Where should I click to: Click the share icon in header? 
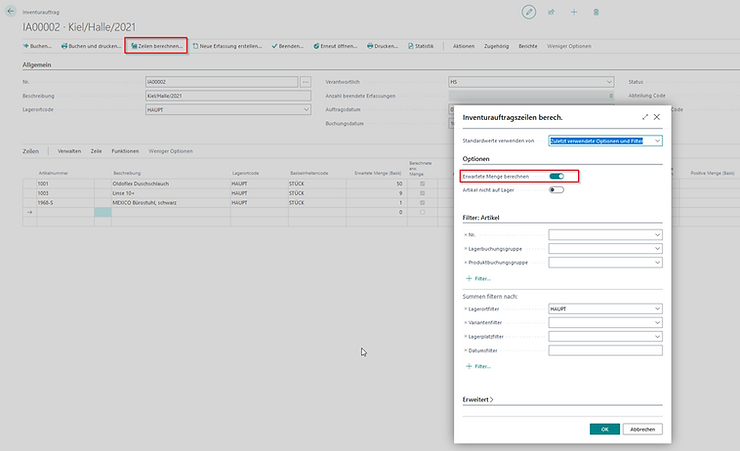551,12
